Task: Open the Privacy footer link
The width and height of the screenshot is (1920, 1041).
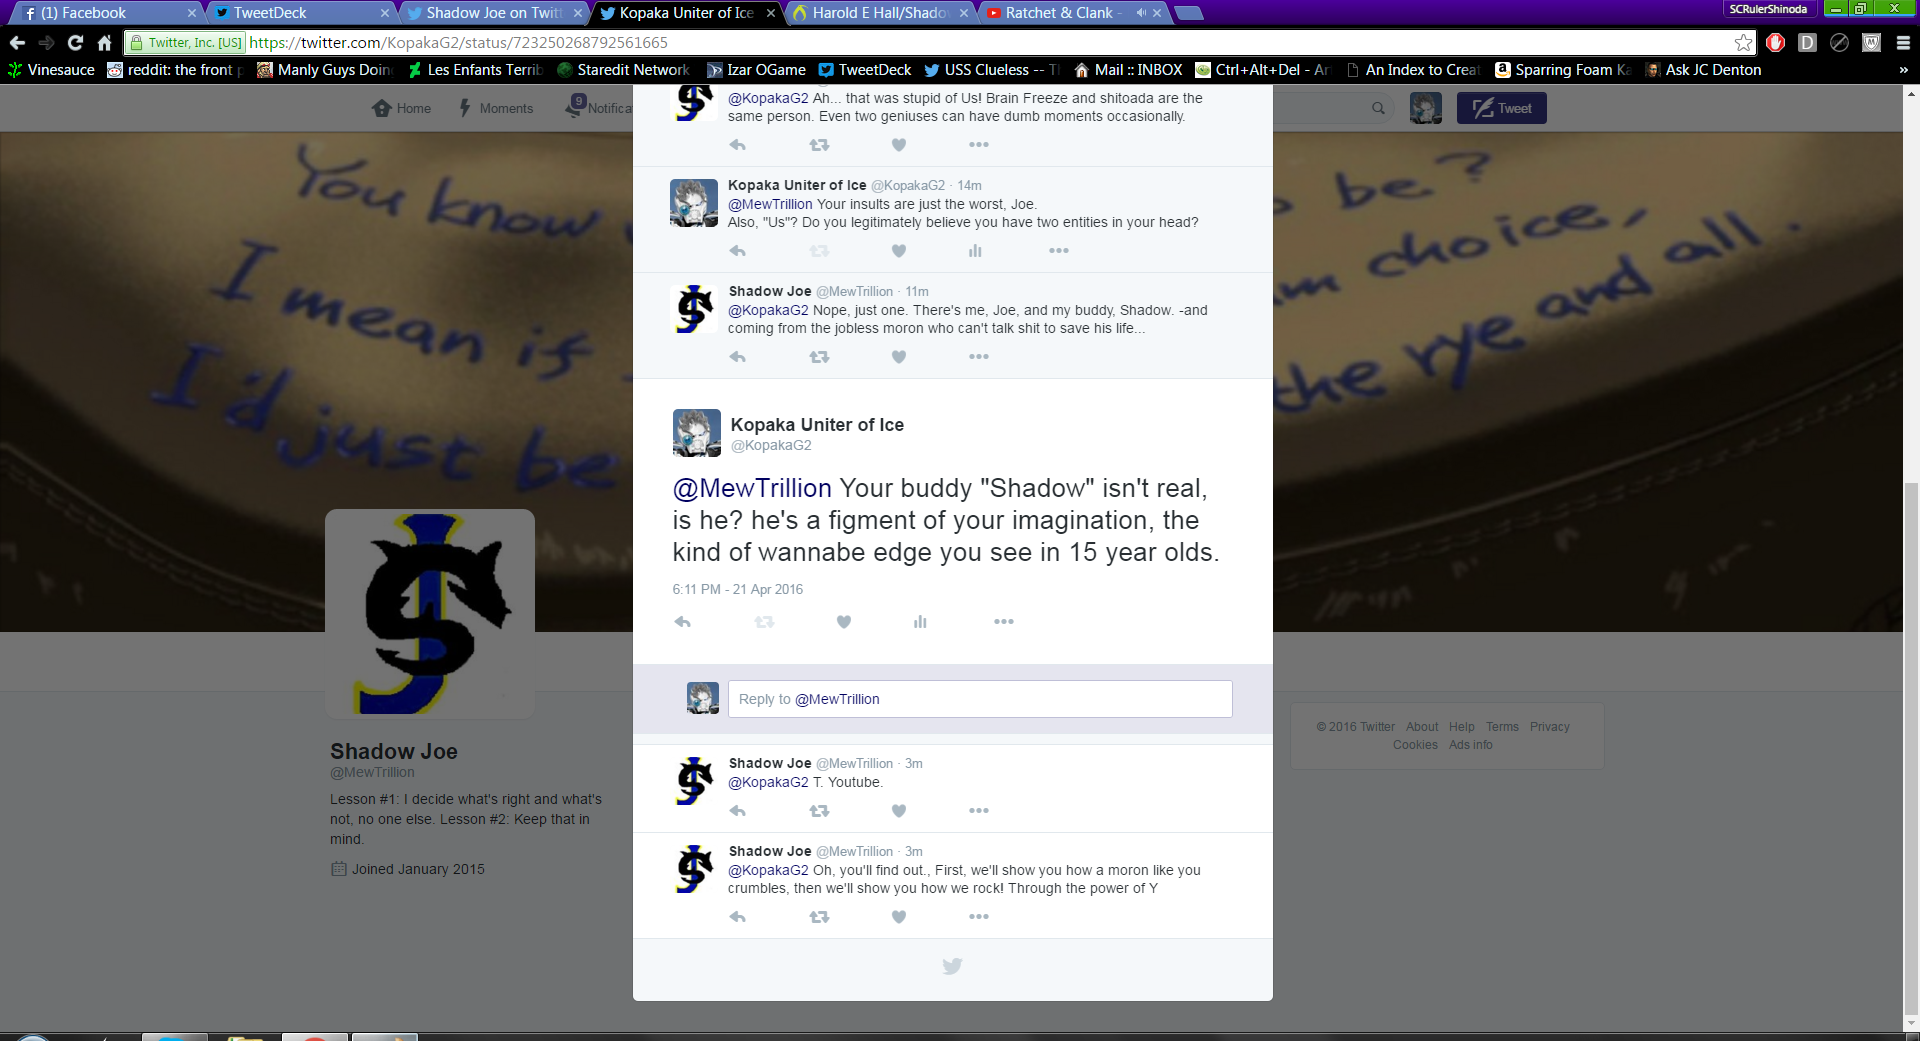Action: tap(1550, 727)
